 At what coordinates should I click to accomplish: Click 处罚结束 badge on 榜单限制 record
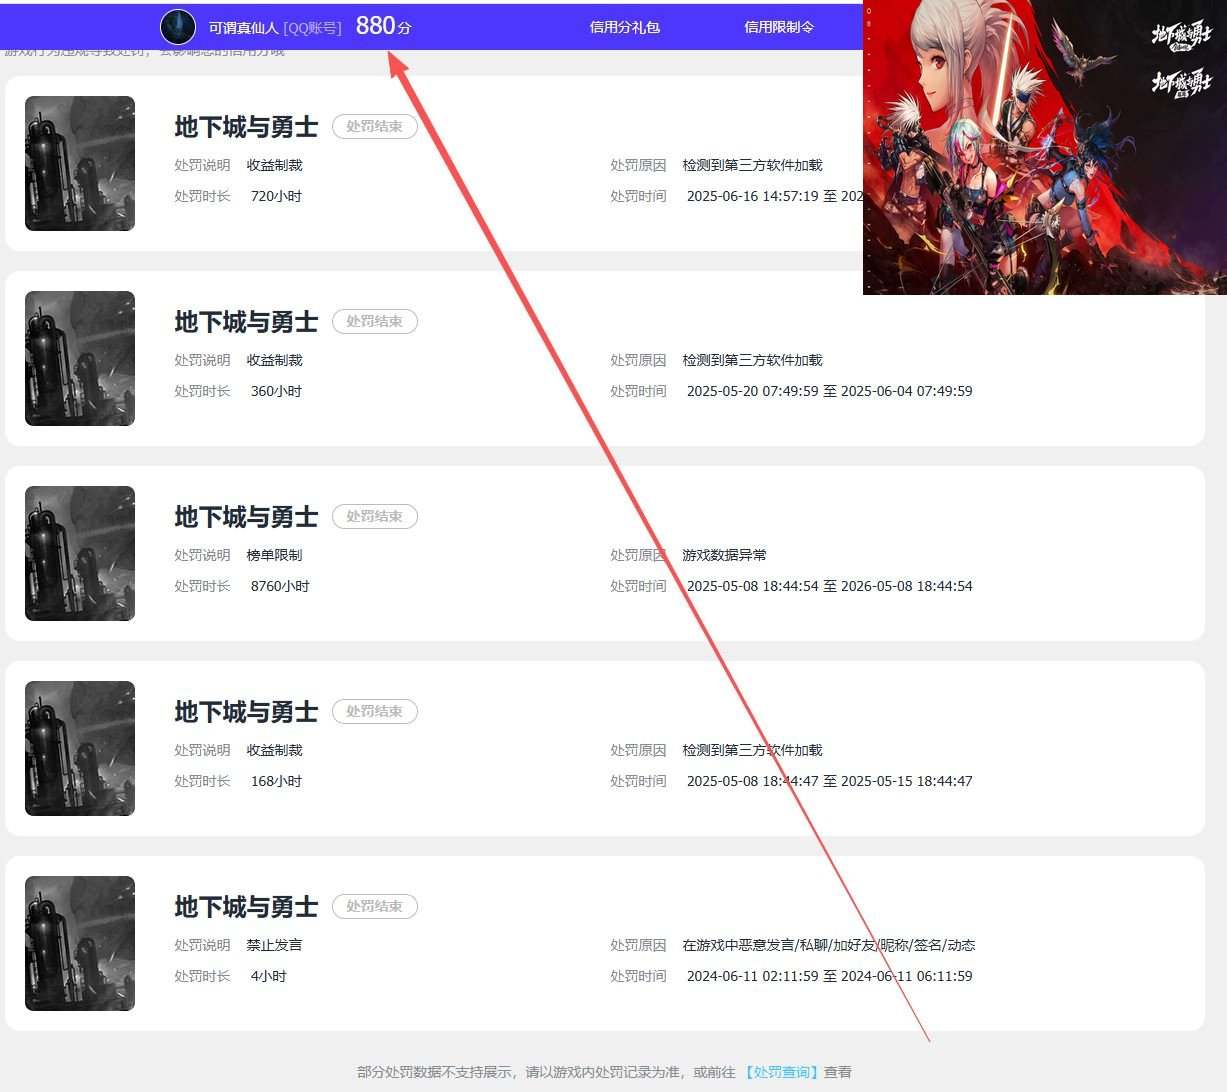tap(375, 517)
